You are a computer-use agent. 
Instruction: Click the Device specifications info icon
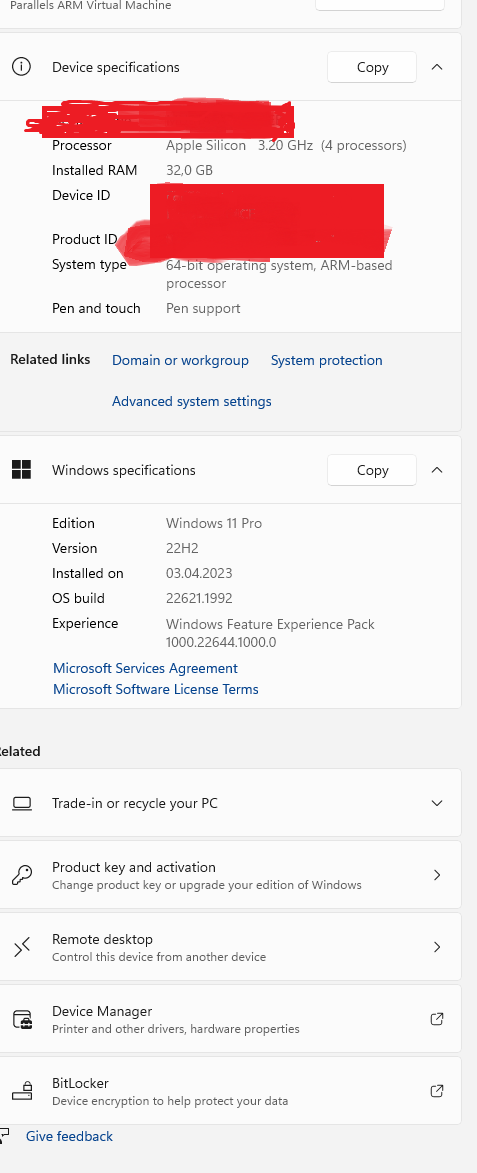22,67
